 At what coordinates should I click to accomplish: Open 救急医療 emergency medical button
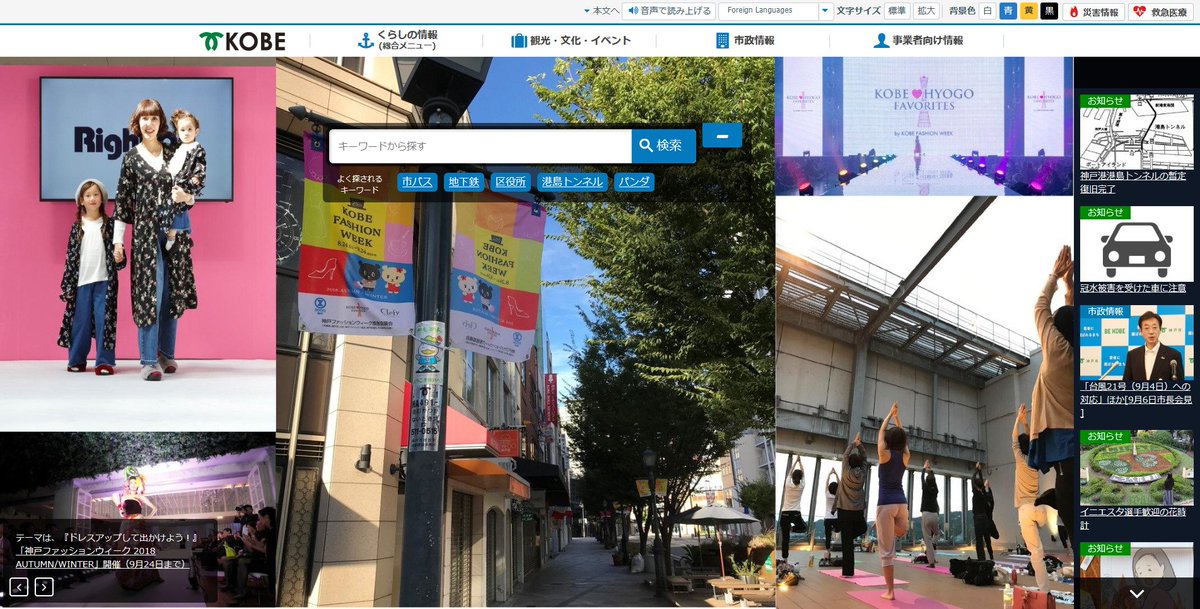coord(1162,12)
